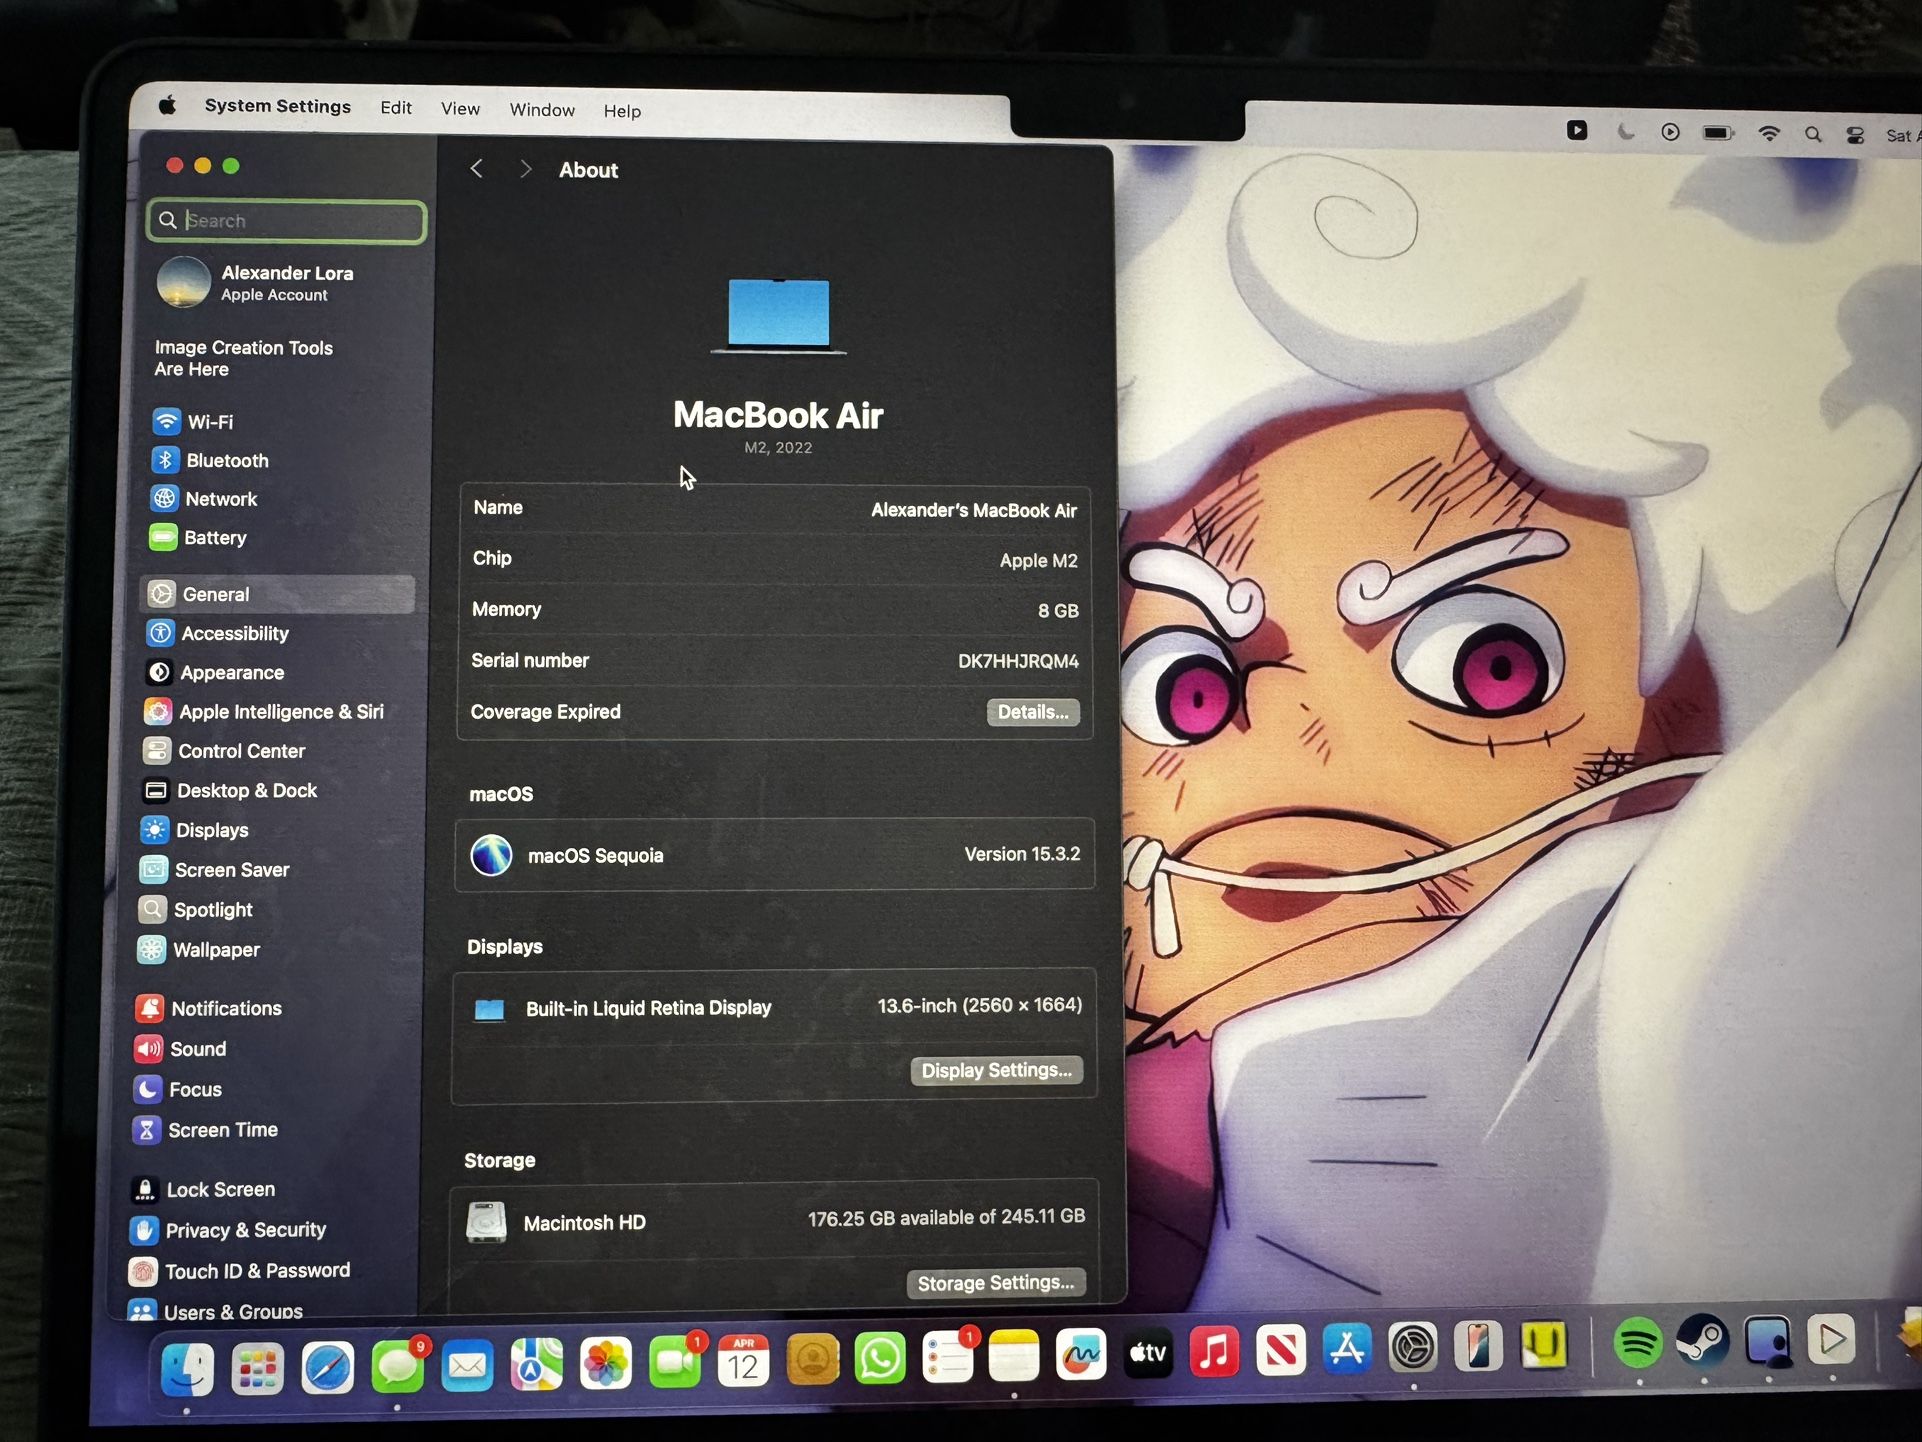Open Control Center from menu bar
Screen dimensions: 1922x1442
(x=1855, y=135)
